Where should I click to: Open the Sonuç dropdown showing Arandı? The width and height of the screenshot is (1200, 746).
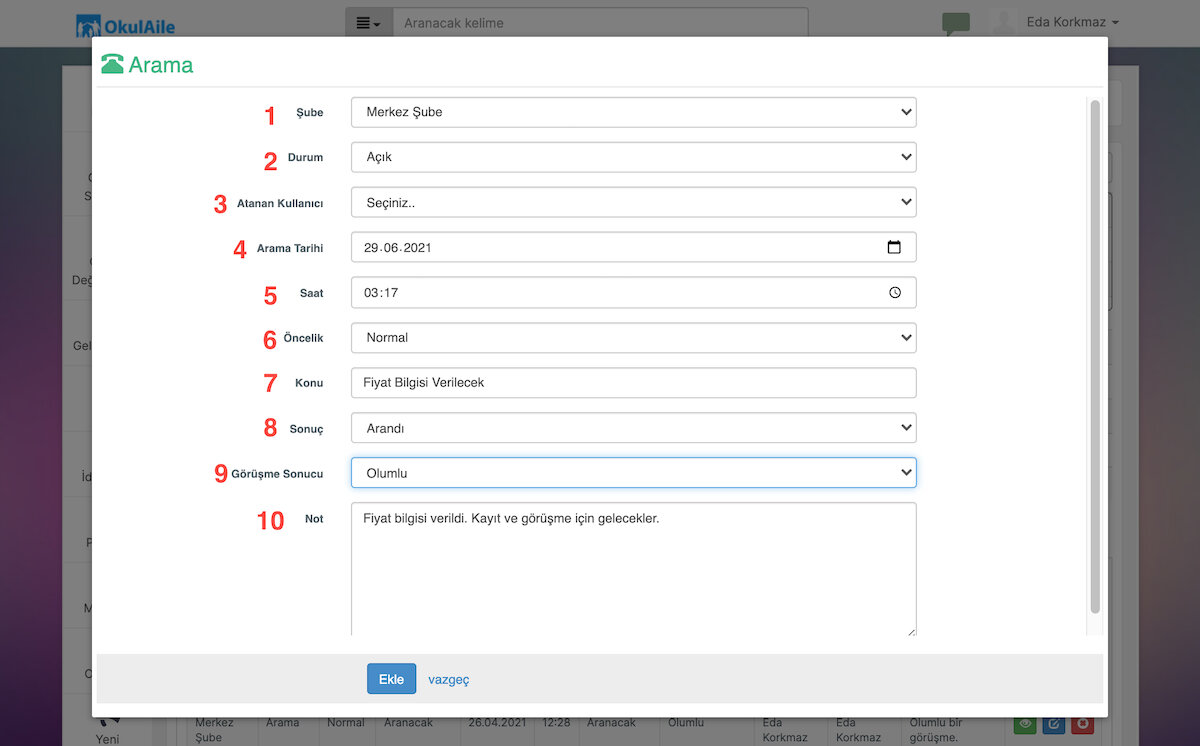pos(633,428)
